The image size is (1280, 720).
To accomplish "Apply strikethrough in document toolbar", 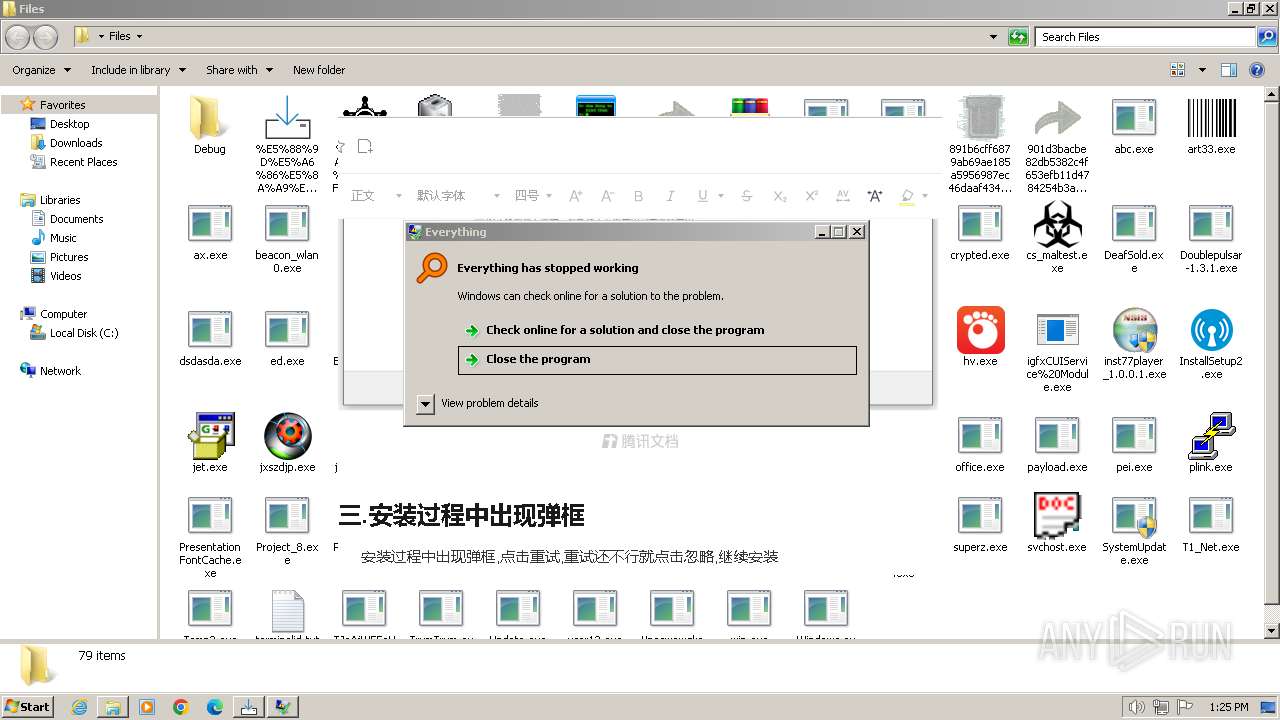I will [x=746, y=196].
